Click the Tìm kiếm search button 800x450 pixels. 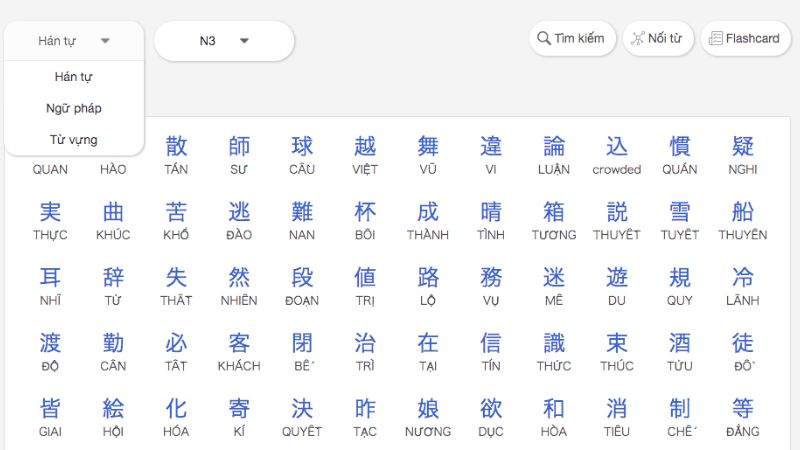click(572, 38)
